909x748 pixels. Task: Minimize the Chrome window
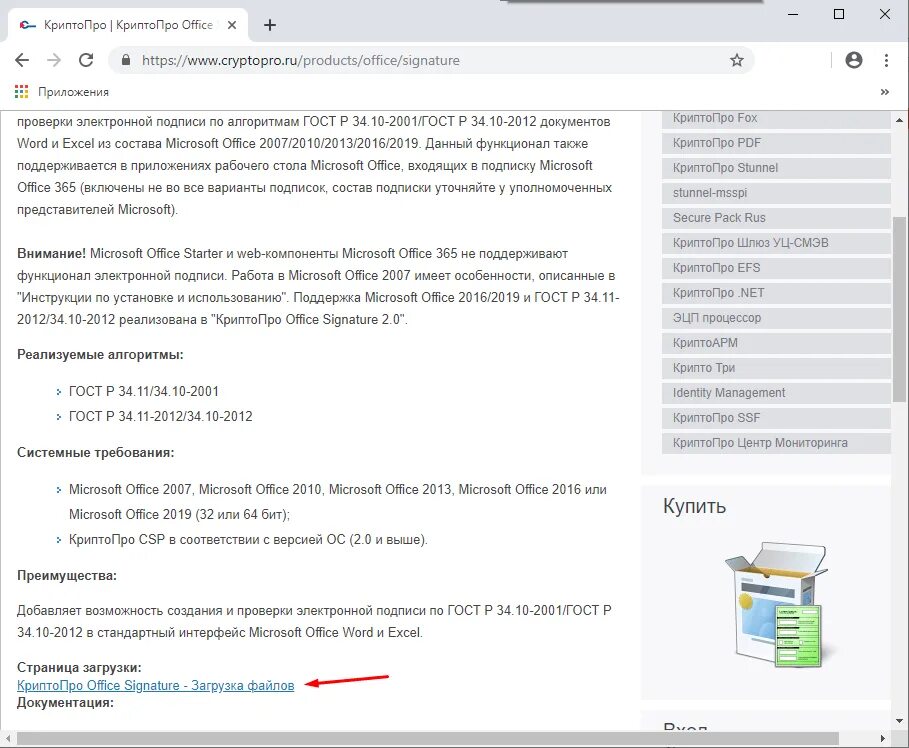(793, 14)
